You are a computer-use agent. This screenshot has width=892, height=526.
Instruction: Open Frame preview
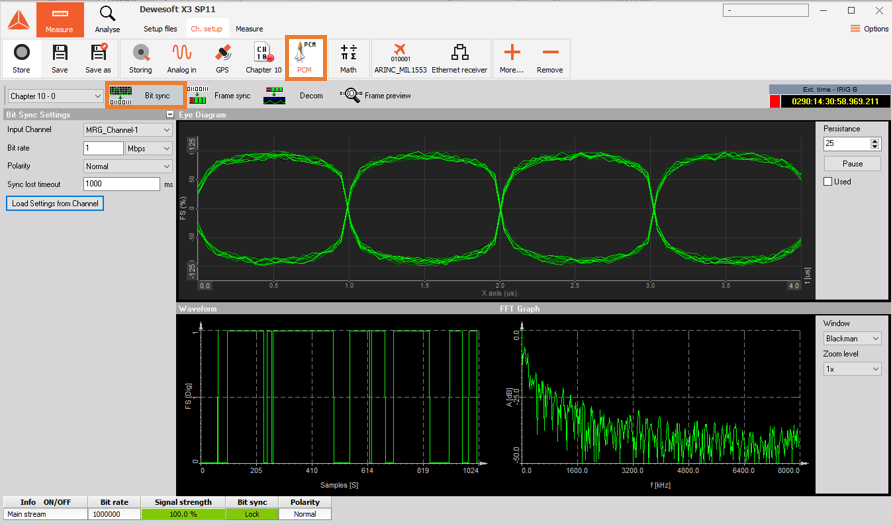[375, 96]
